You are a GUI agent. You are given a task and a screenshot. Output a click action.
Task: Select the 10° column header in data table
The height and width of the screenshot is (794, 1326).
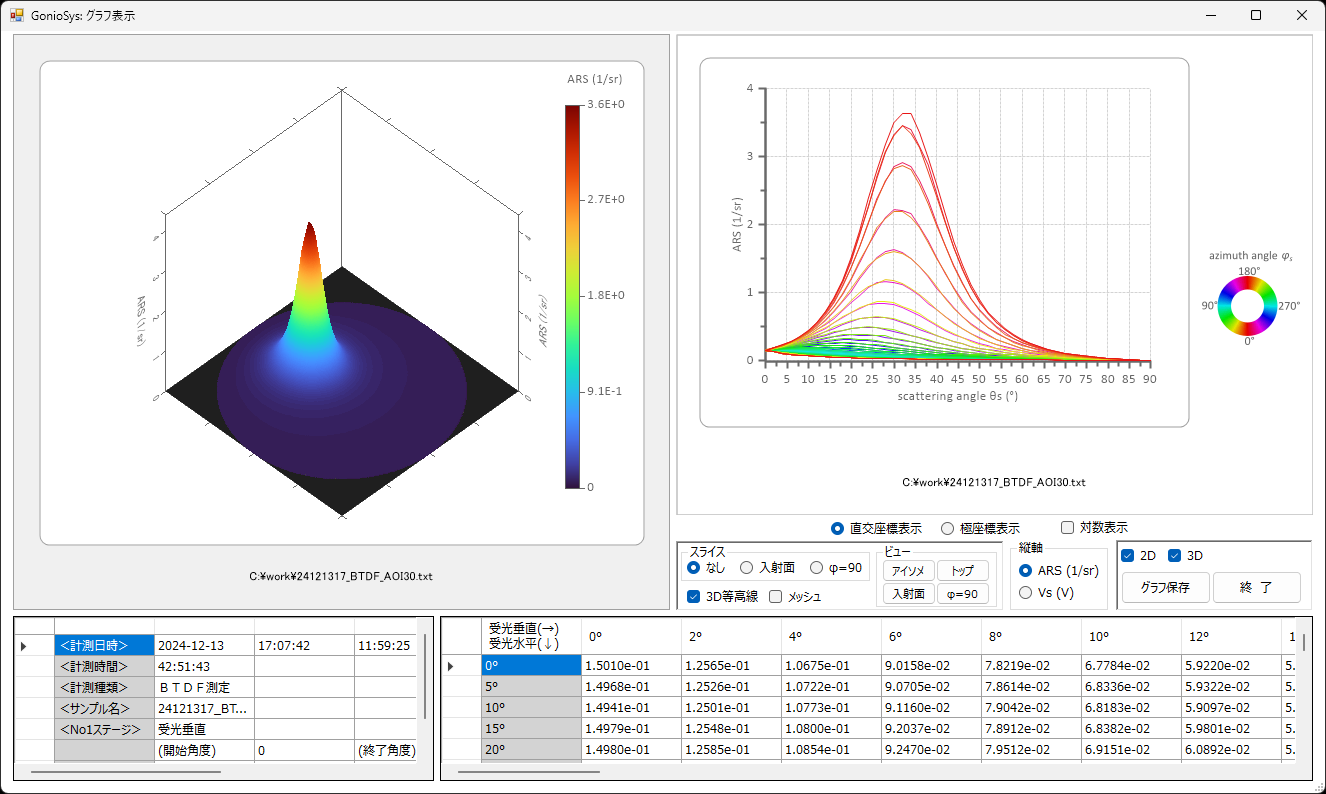1098,636
